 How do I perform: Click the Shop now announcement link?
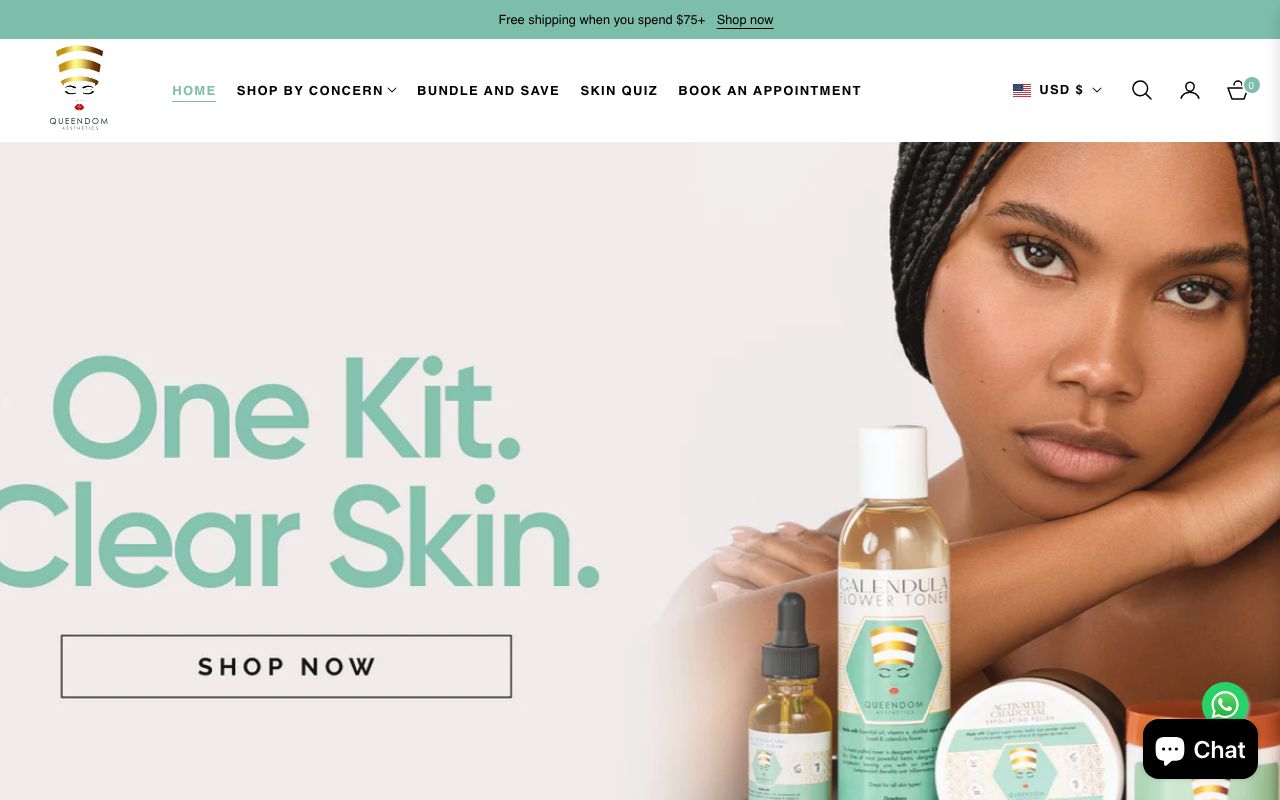(745, 20)
